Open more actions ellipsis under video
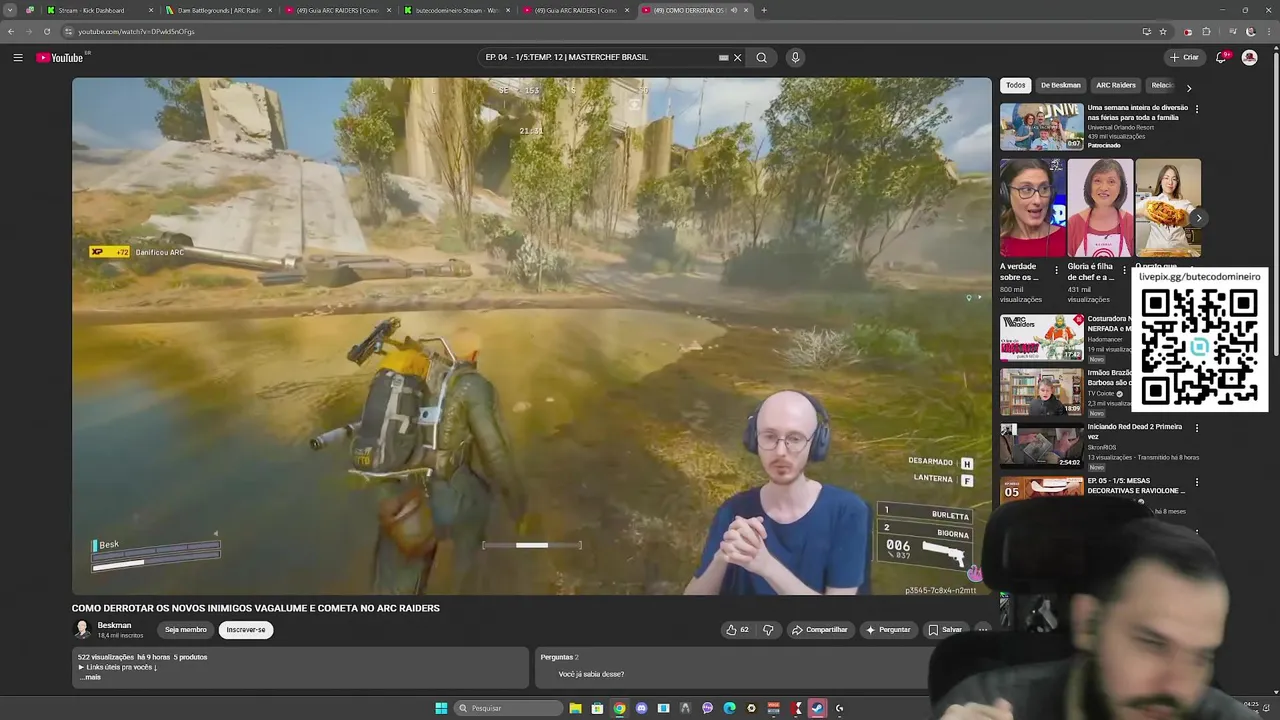 pos(982,630)
